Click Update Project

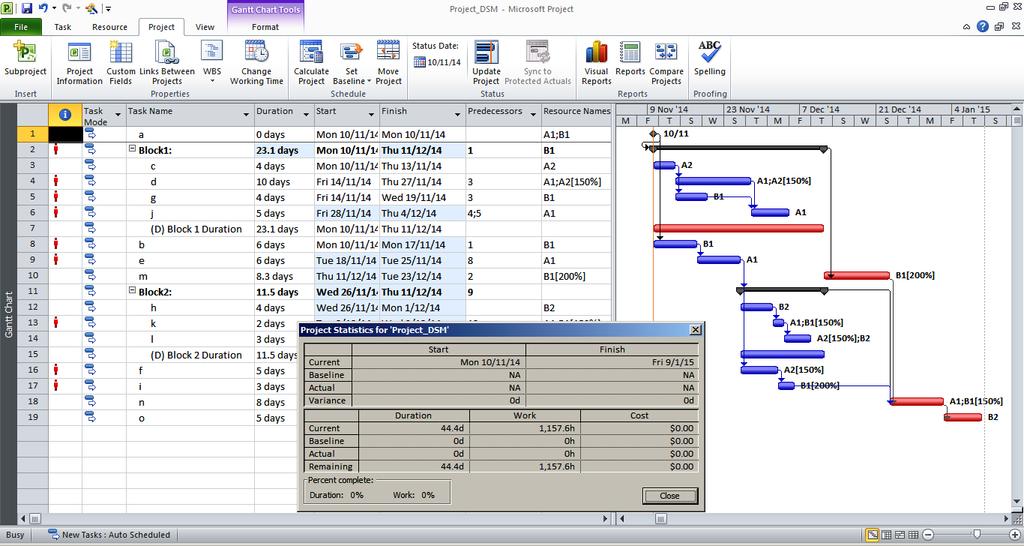(486, 61)
